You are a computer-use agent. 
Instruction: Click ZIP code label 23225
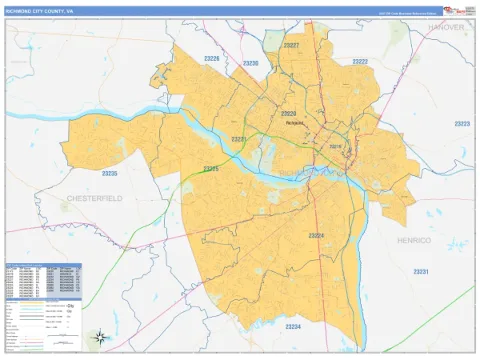pyautogui.click(x=211, y=169)
